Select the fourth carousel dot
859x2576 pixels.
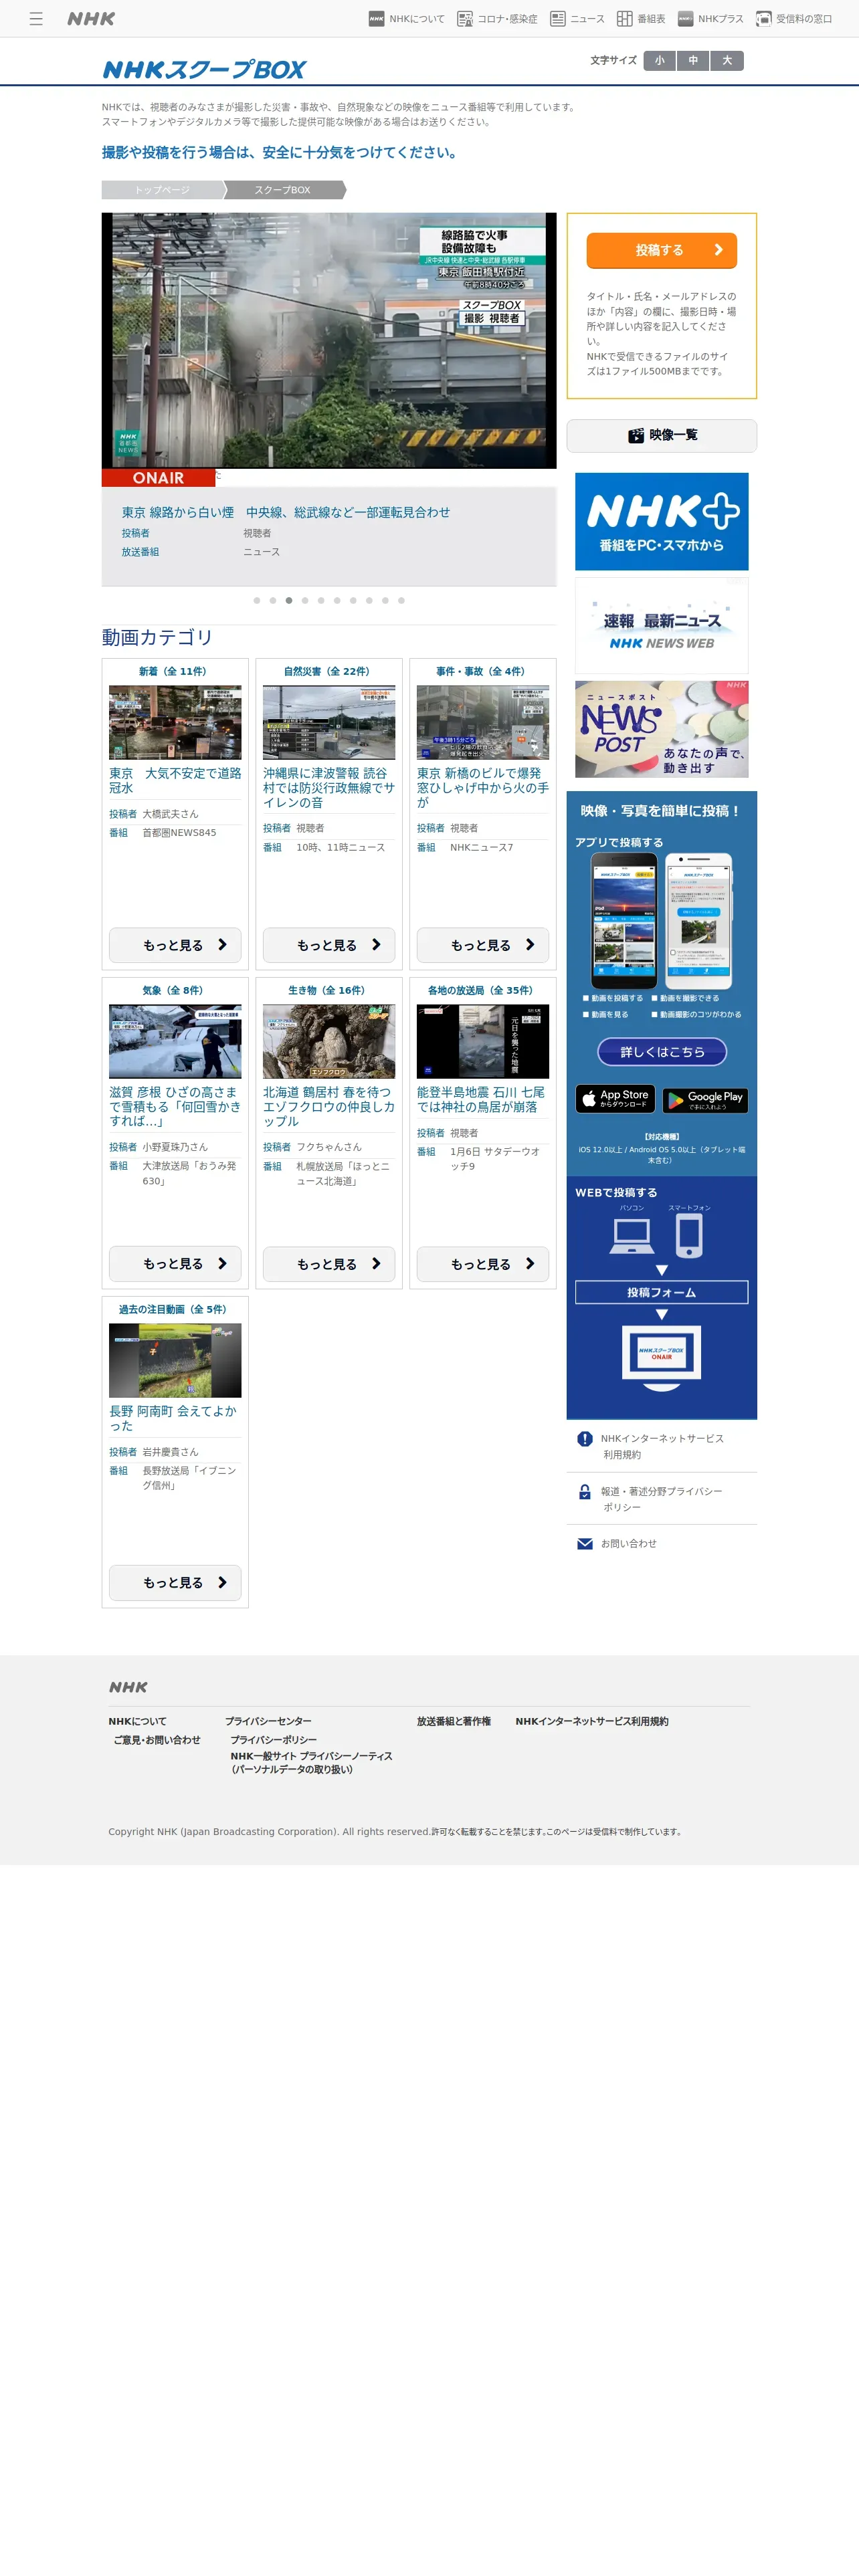(305, 600)
